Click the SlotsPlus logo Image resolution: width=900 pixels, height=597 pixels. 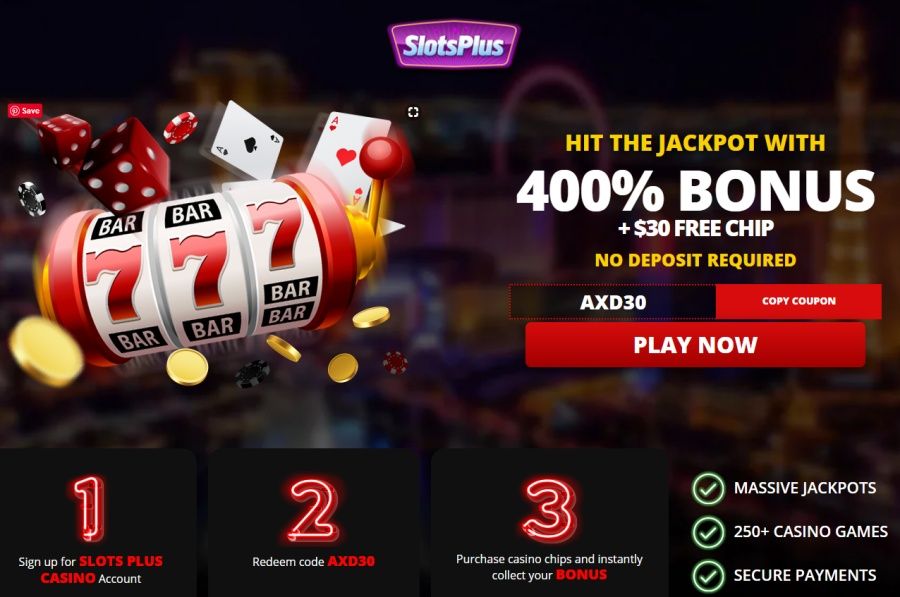(453, 44)
